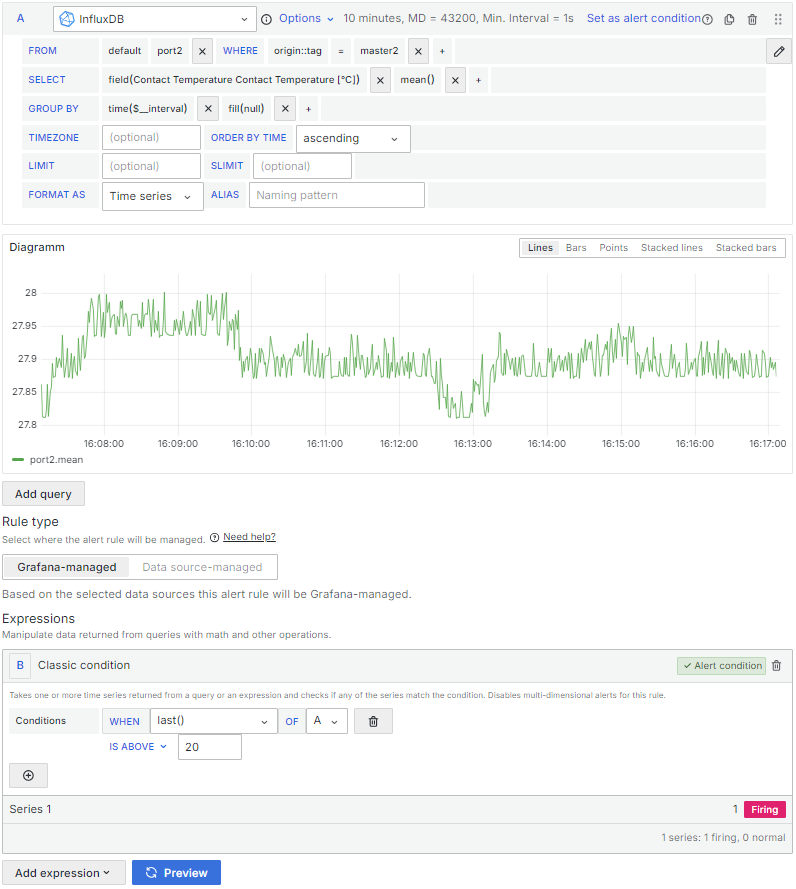Switch chart to Stacked lines view
The height and width of the screenshot is (889, 796).
click(x=671, y=248)
